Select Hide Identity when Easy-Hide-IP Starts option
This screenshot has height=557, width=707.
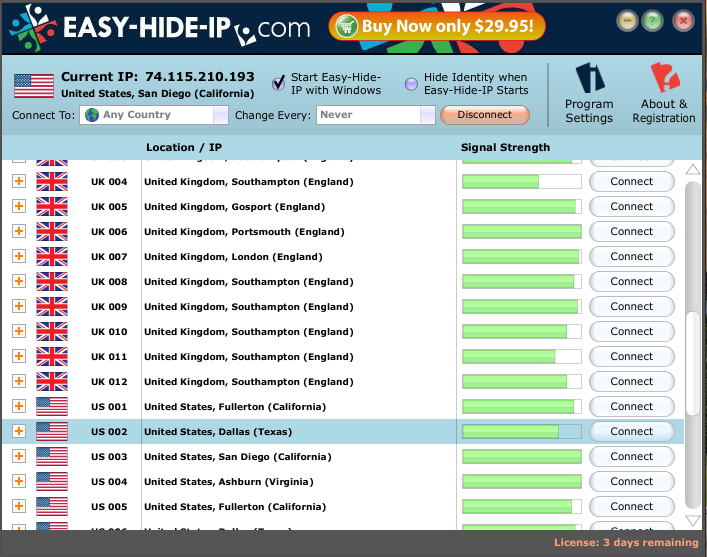(411, 84)
